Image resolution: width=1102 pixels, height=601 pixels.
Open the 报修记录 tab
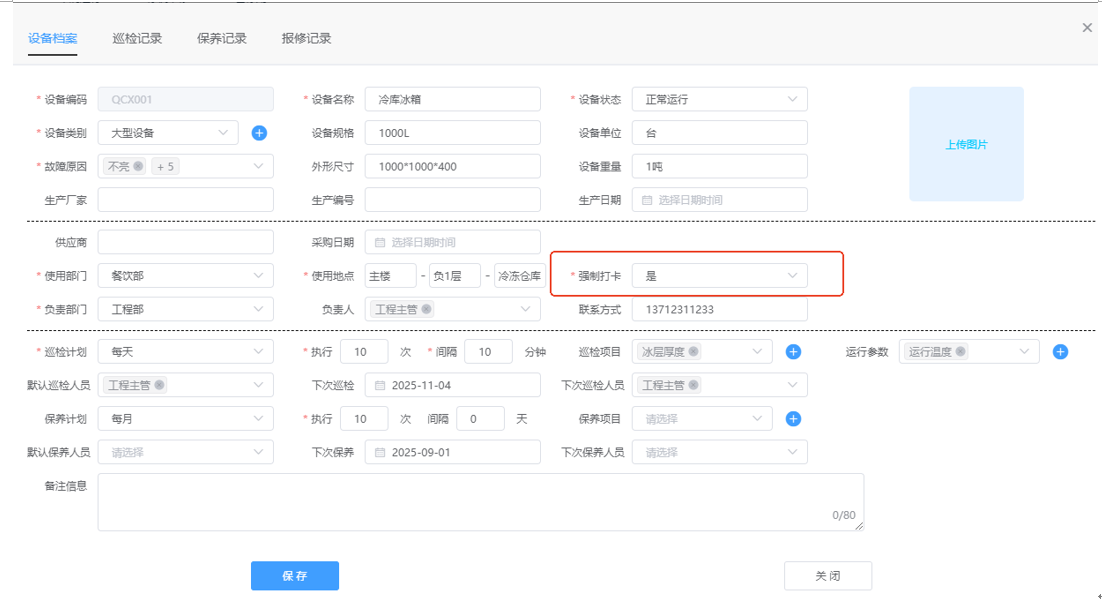(306, 39)
